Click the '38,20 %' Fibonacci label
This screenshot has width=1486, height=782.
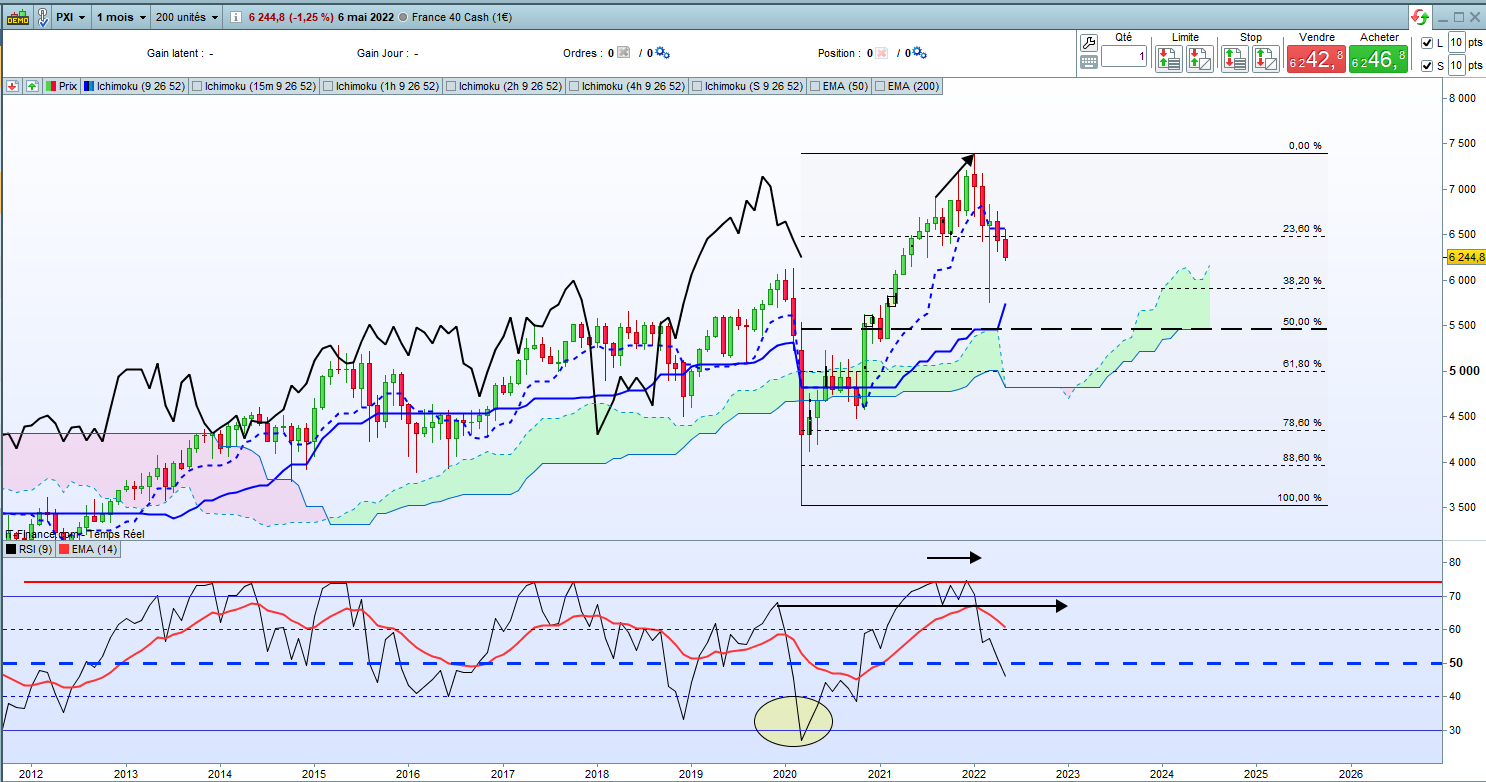[x=1302, y=281]
